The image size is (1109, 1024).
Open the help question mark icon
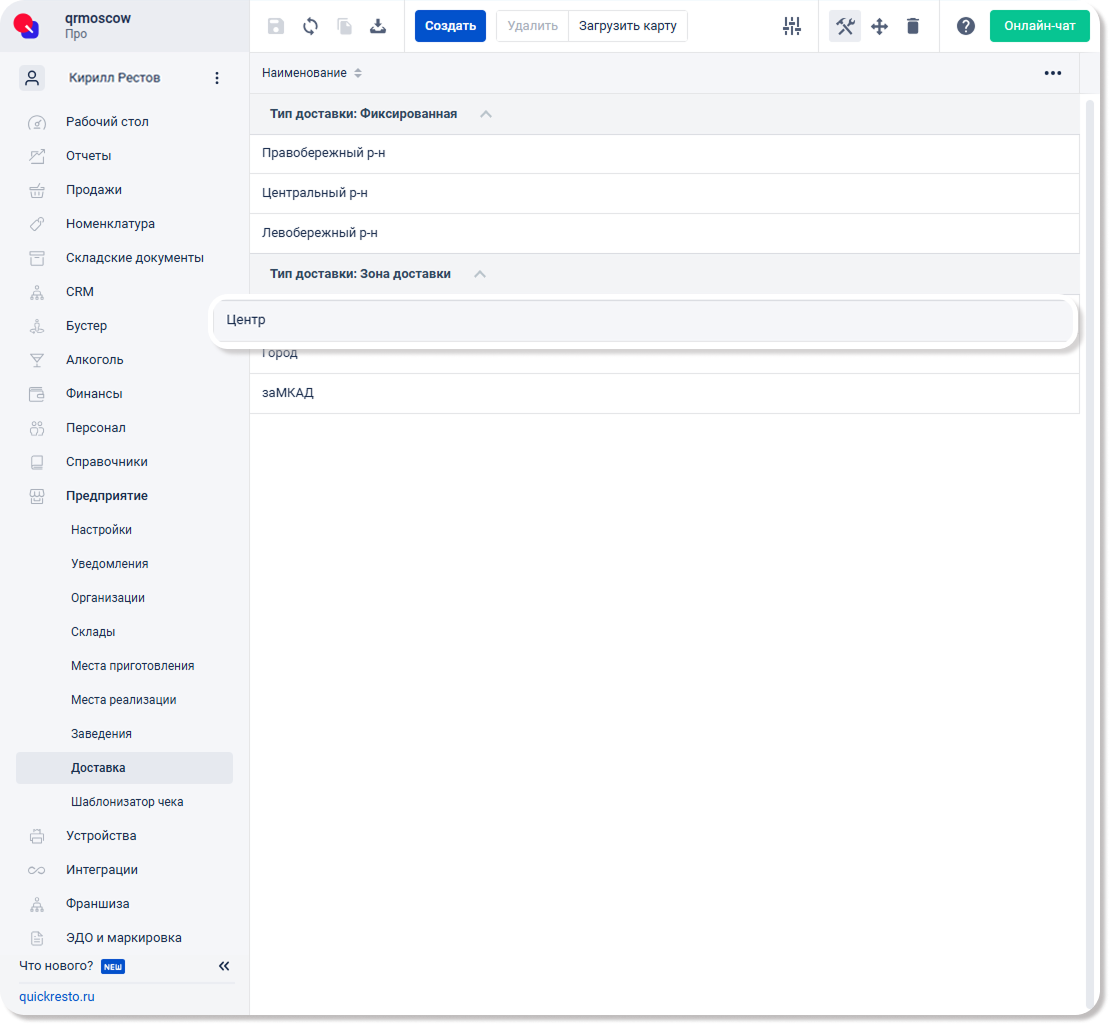[x=965, y=26]
